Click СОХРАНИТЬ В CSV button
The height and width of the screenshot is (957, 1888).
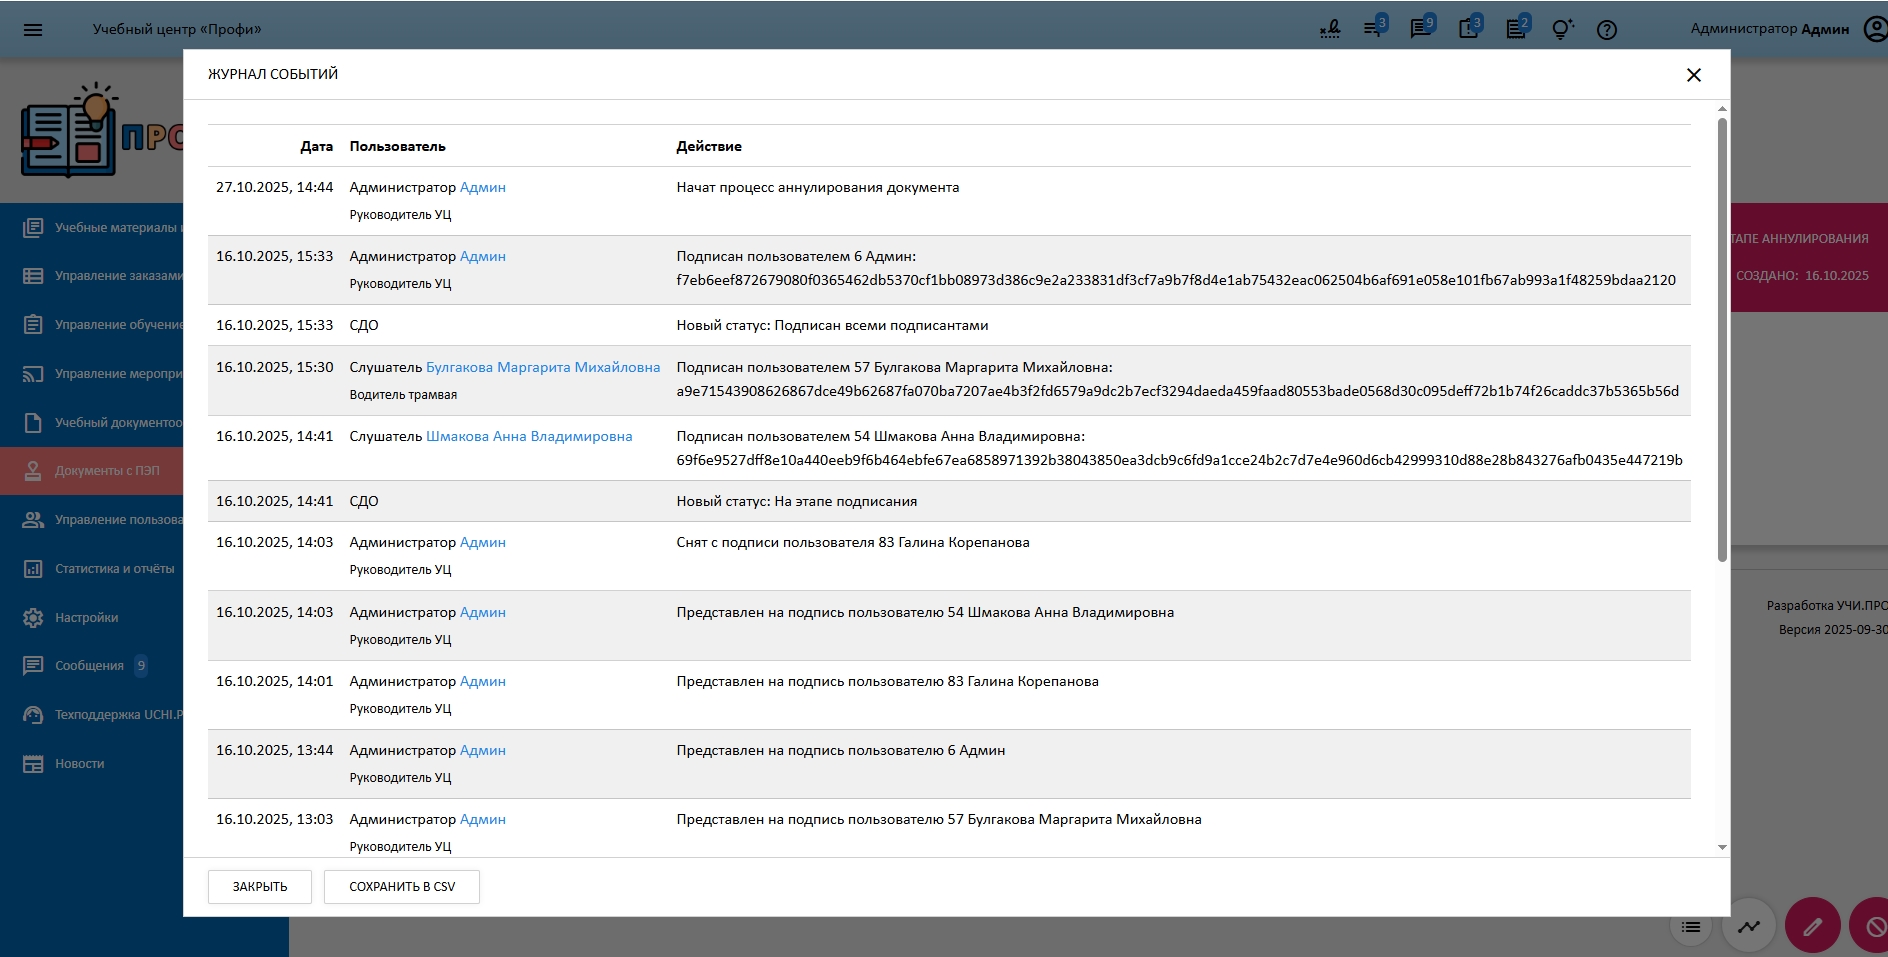(402, 887)
